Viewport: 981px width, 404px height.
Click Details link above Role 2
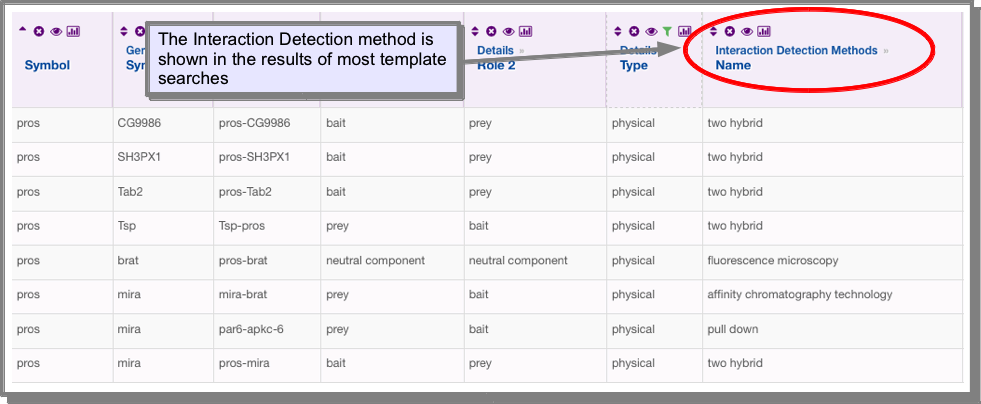[x=496, y=50]
